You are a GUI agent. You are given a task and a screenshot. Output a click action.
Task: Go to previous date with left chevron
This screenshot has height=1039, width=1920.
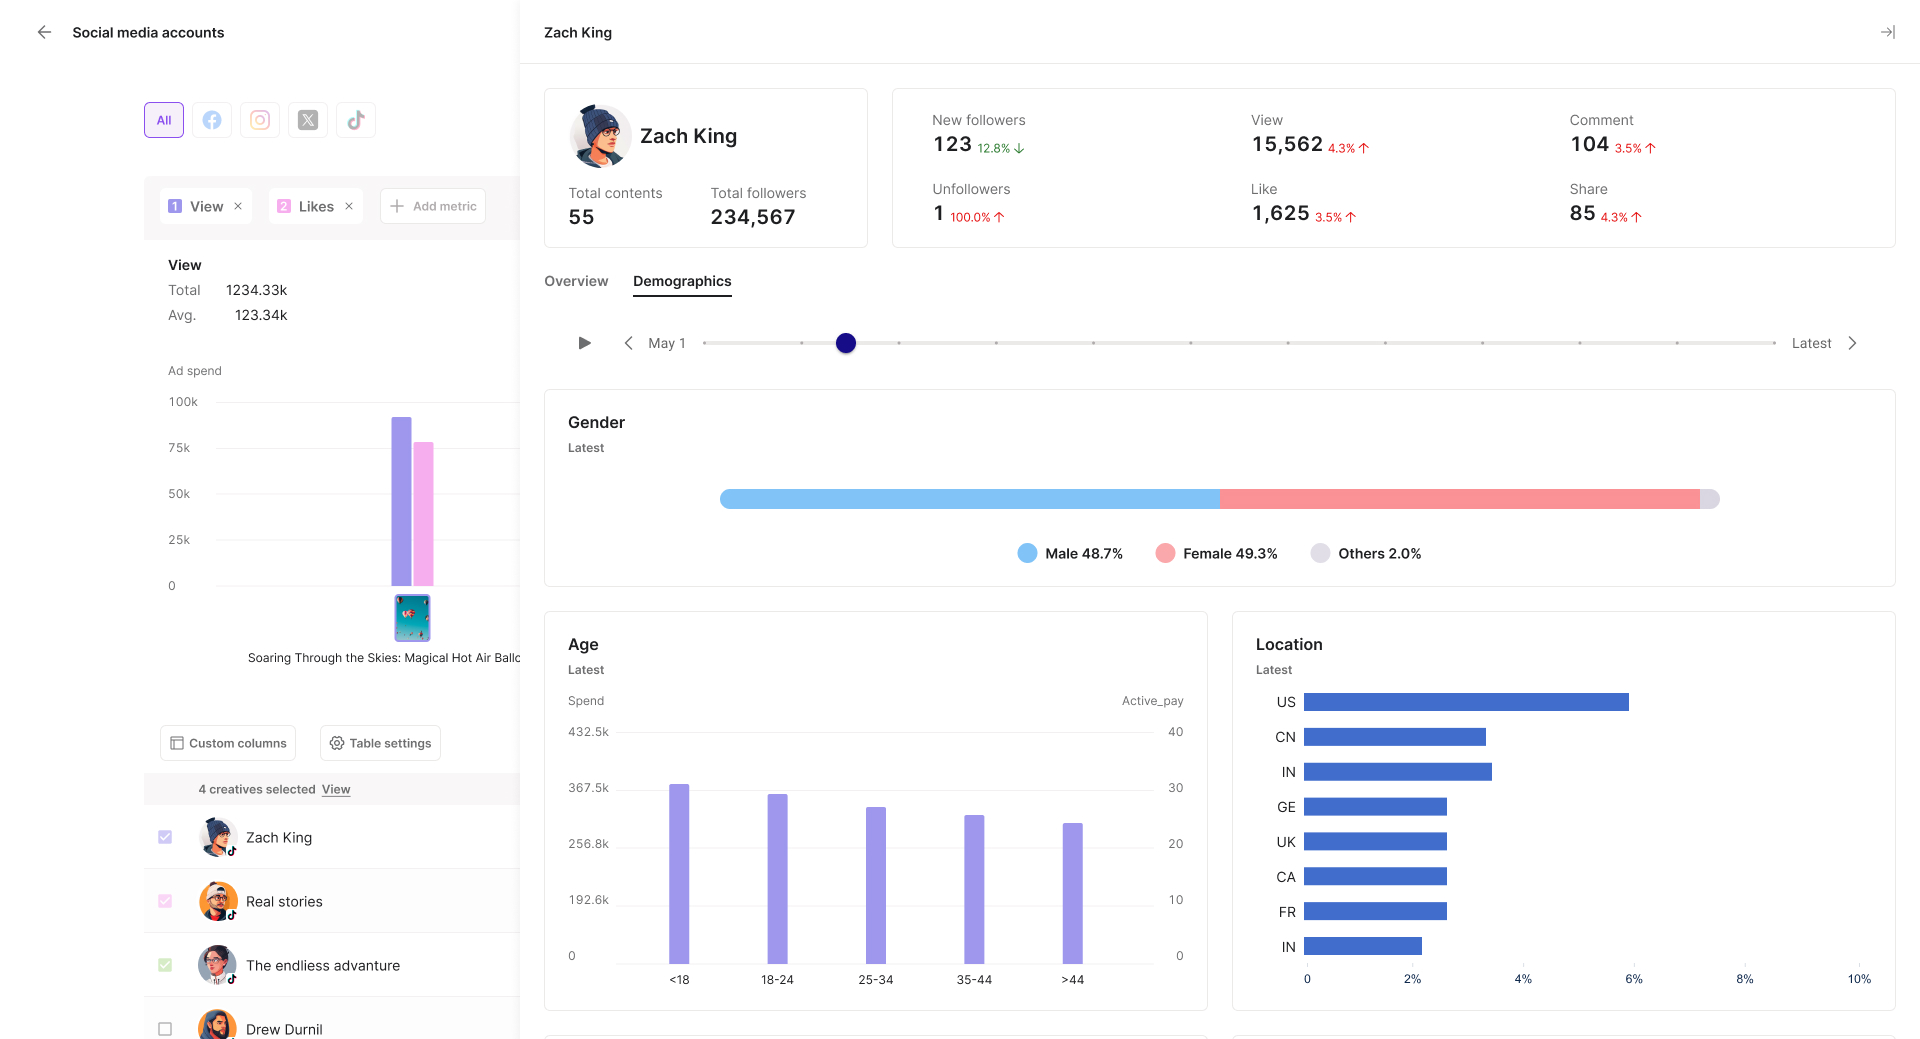point(628,343)
